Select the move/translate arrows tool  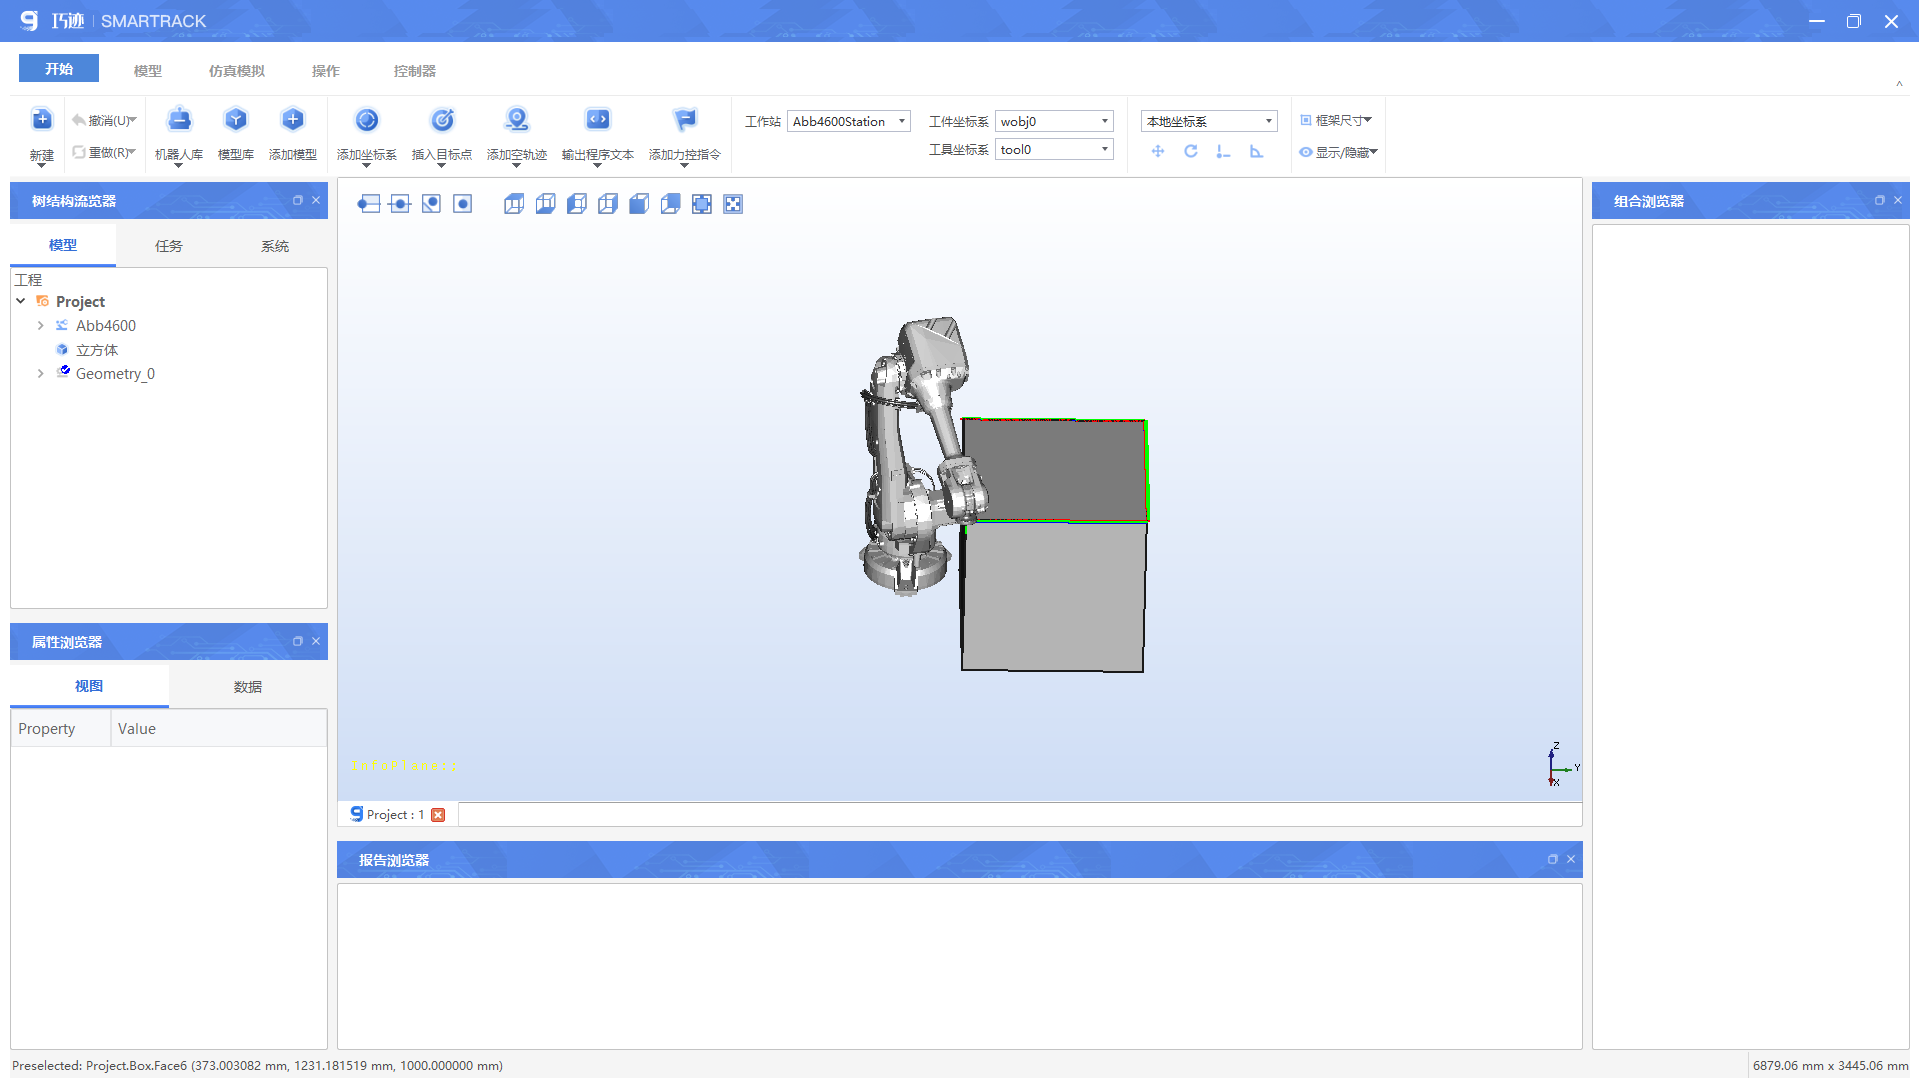pos(1158,151)
